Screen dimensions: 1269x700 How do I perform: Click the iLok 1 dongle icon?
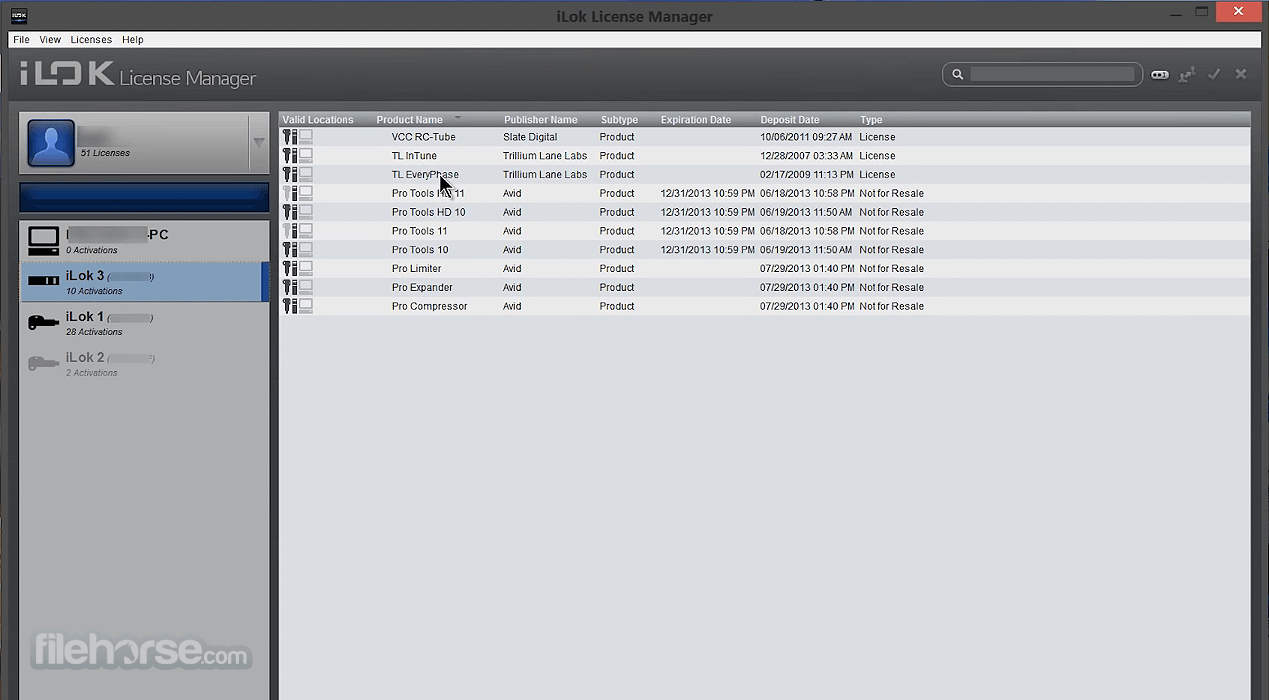click(43, 322)
